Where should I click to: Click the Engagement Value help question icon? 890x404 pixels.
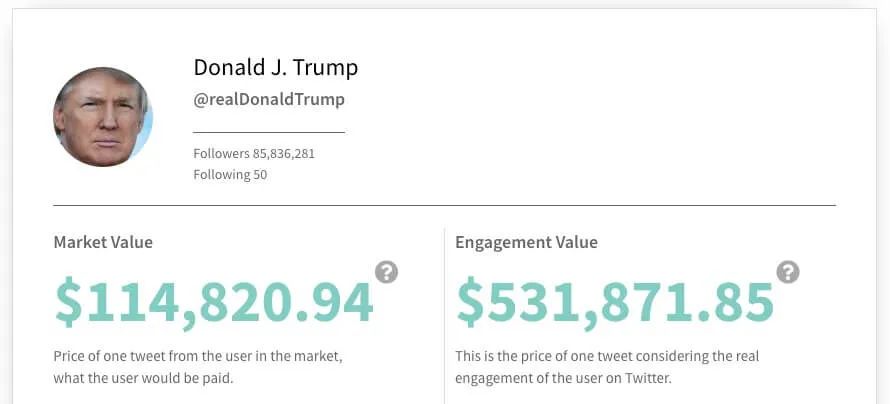[x=788, y=271]
